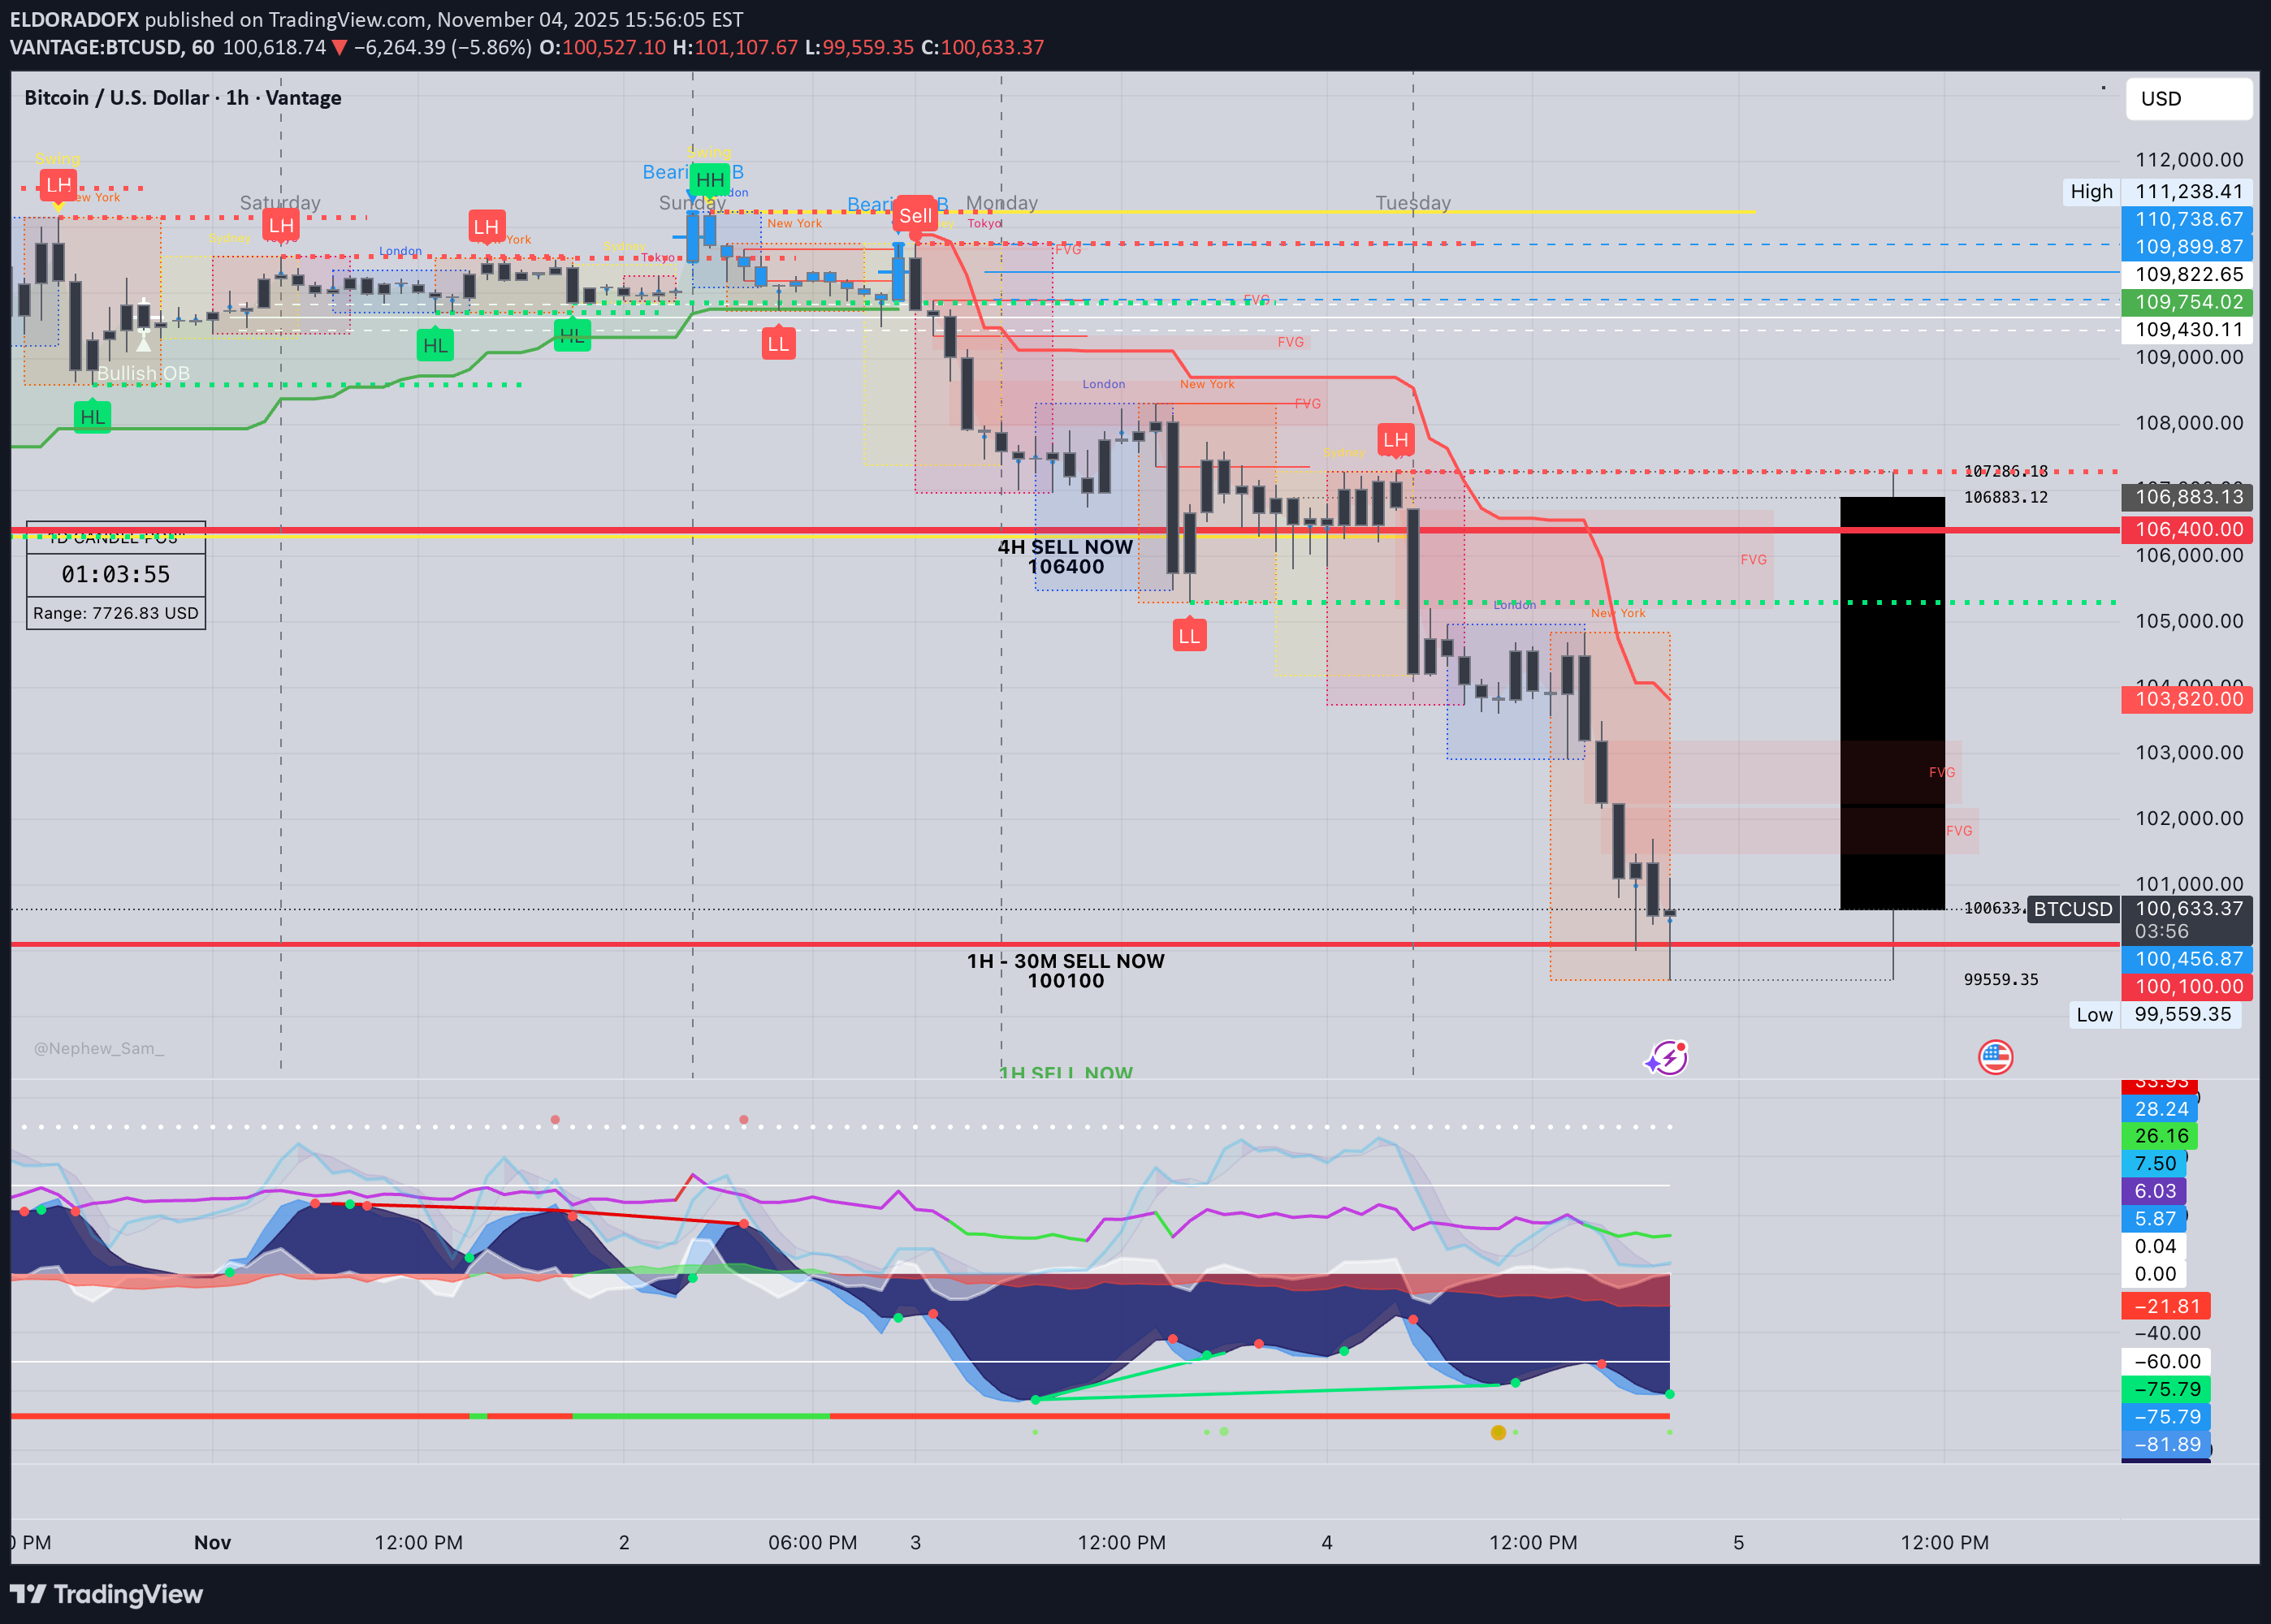The image size is (2271, 1624).
Task: Click the 106,400.00 red price label
Action: pyautogui.click(x=2187, y=529)
